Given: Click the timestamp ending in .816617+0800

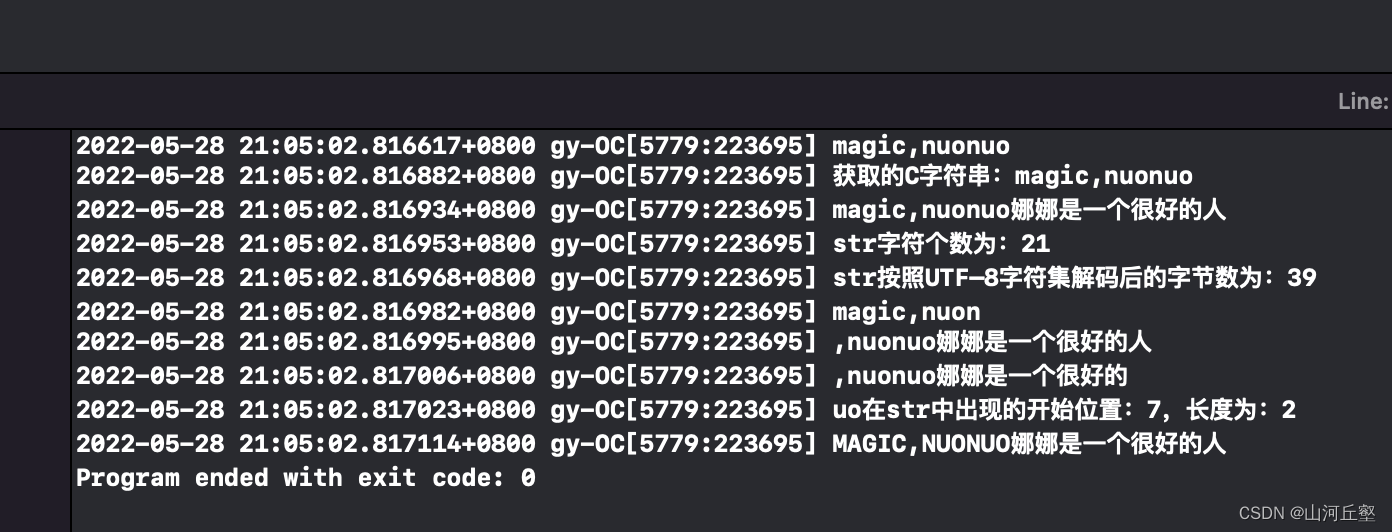Looking at the screenshot, I should pos(305,146).
